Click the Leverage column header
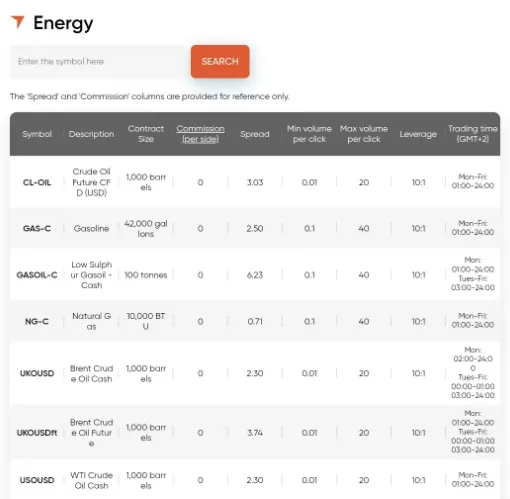The width and height of the screenshot is (510, 499). [x=418, y=134]
